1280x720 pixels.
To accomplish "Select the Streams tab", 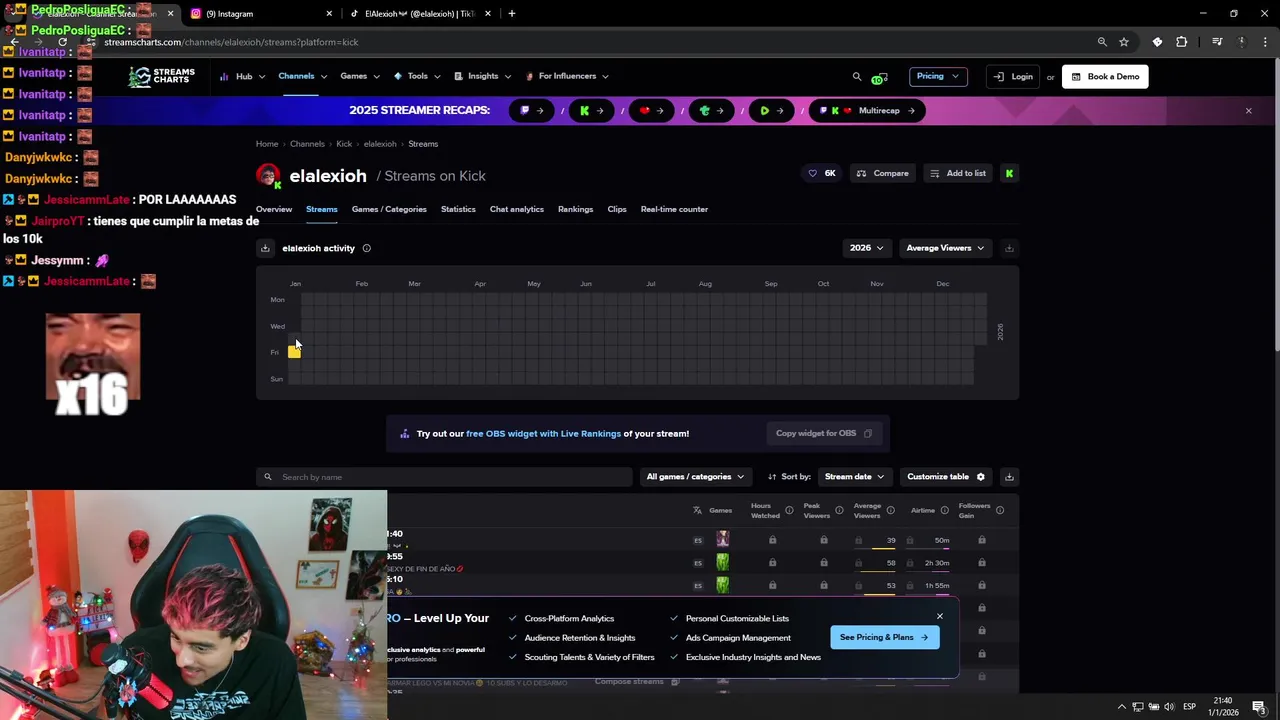I will coord(322,209).
